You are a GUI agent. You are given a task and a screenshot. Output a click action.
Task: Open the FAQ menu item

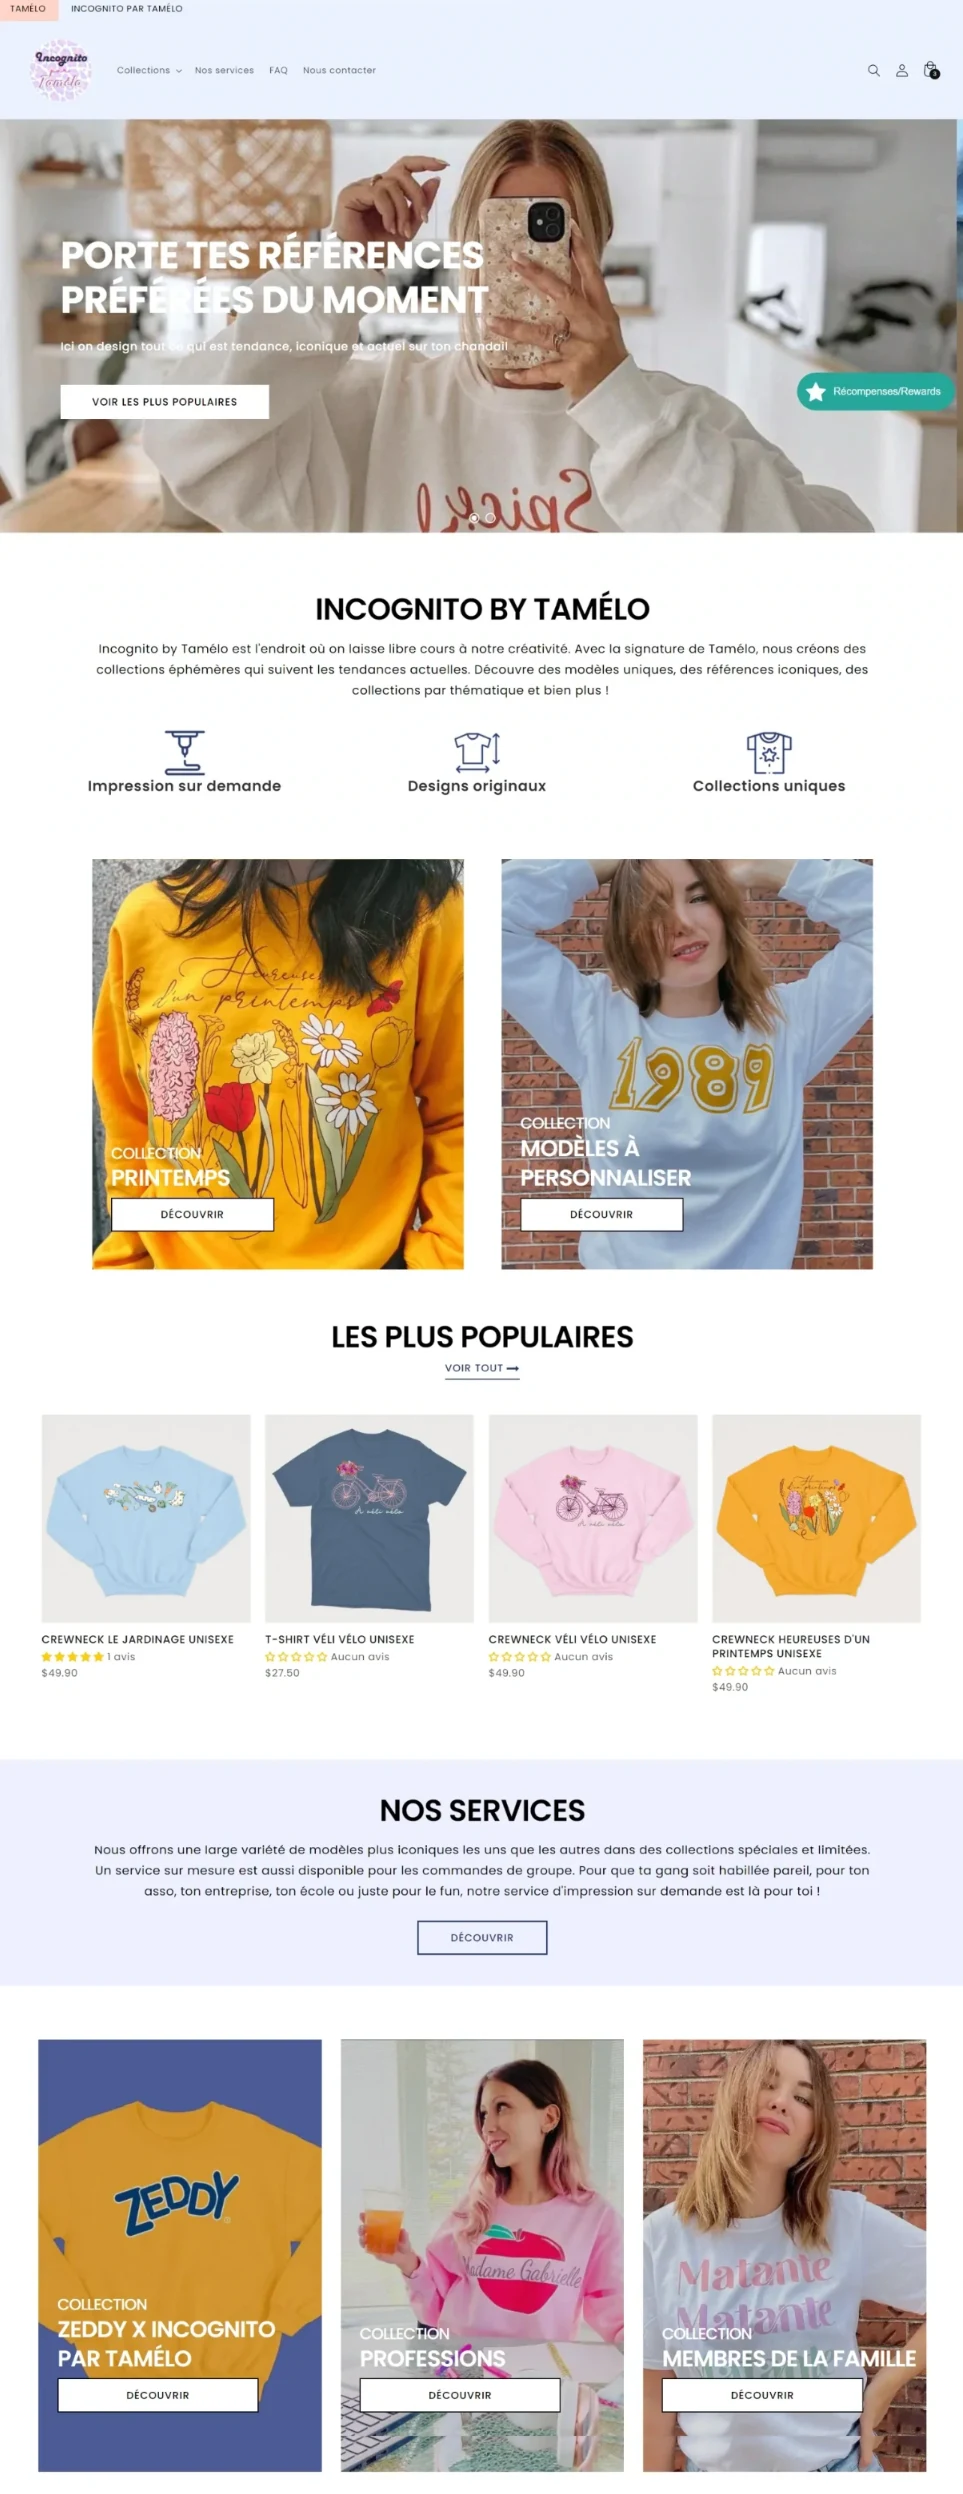click(278, 70)
